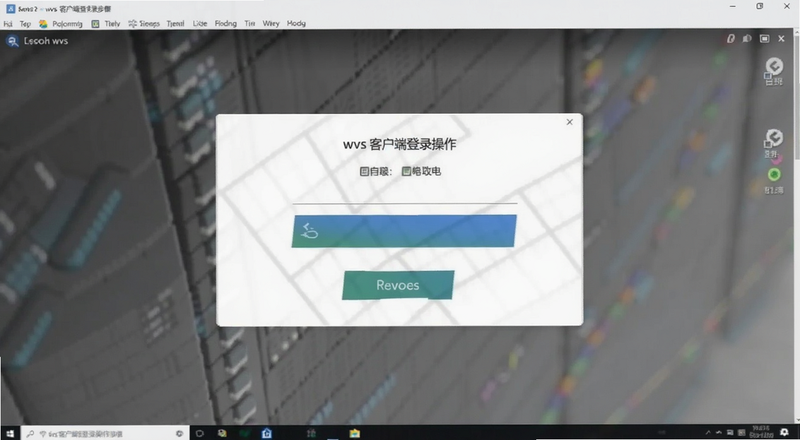Click the Task View circle icon in the taskbar
The height and width of the screenshot is (440, 800).
pos(199,433)
